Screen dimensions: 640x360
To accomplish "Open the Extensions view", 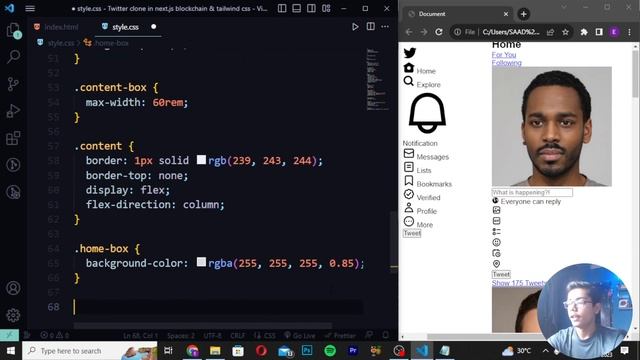I will (x=13, y=138).
